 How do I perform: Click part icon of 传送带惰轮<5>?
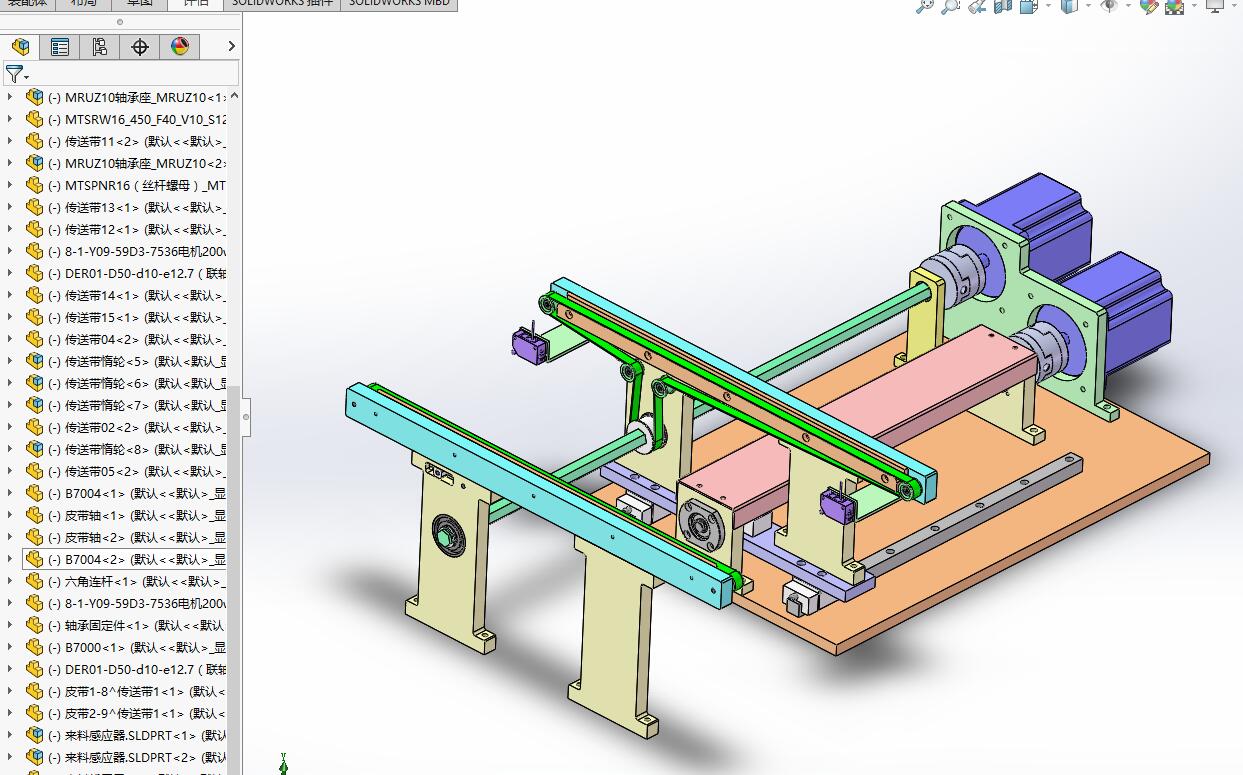[x=35, y=361]
